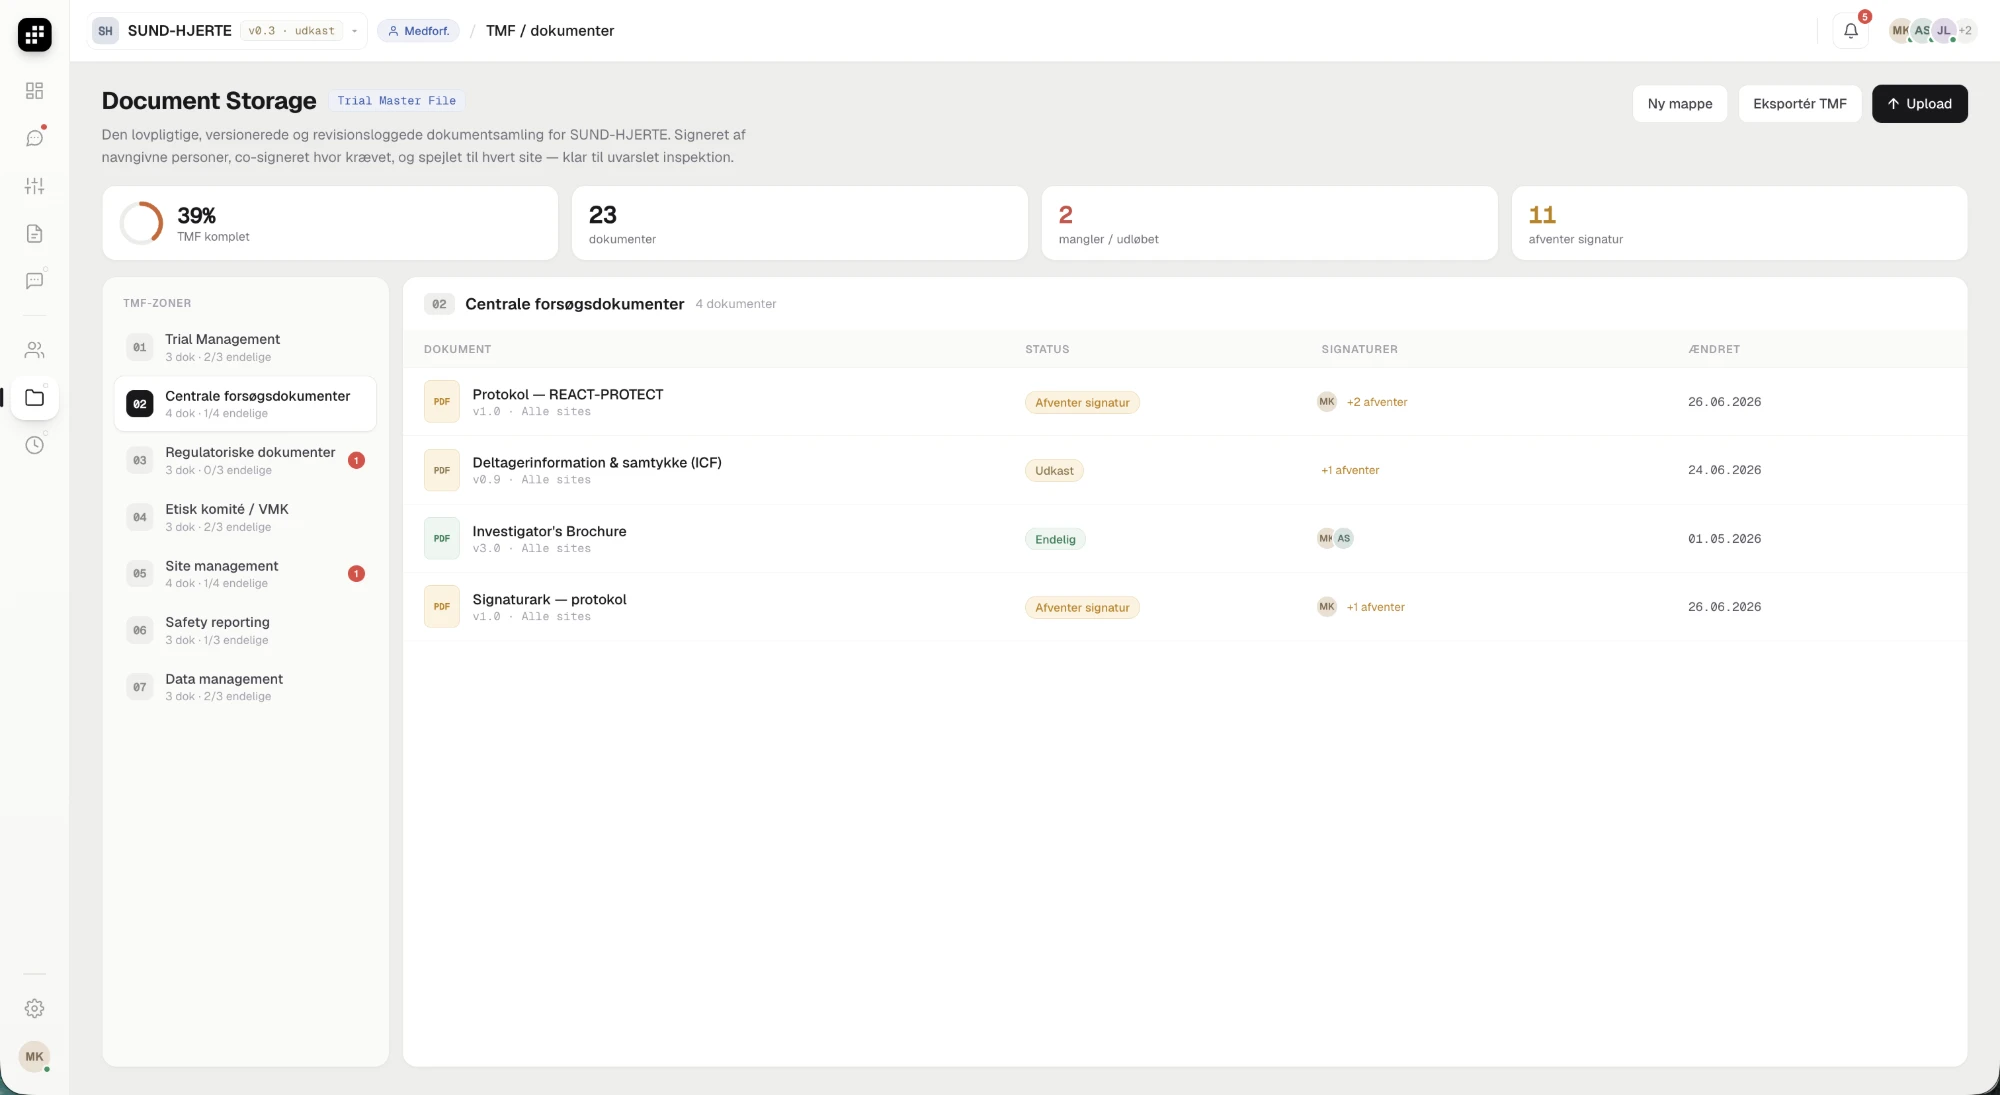Click +1 afventer in Deltagerinformation row
Screen dimensions: 2000x1095
tap(1350, 470)
